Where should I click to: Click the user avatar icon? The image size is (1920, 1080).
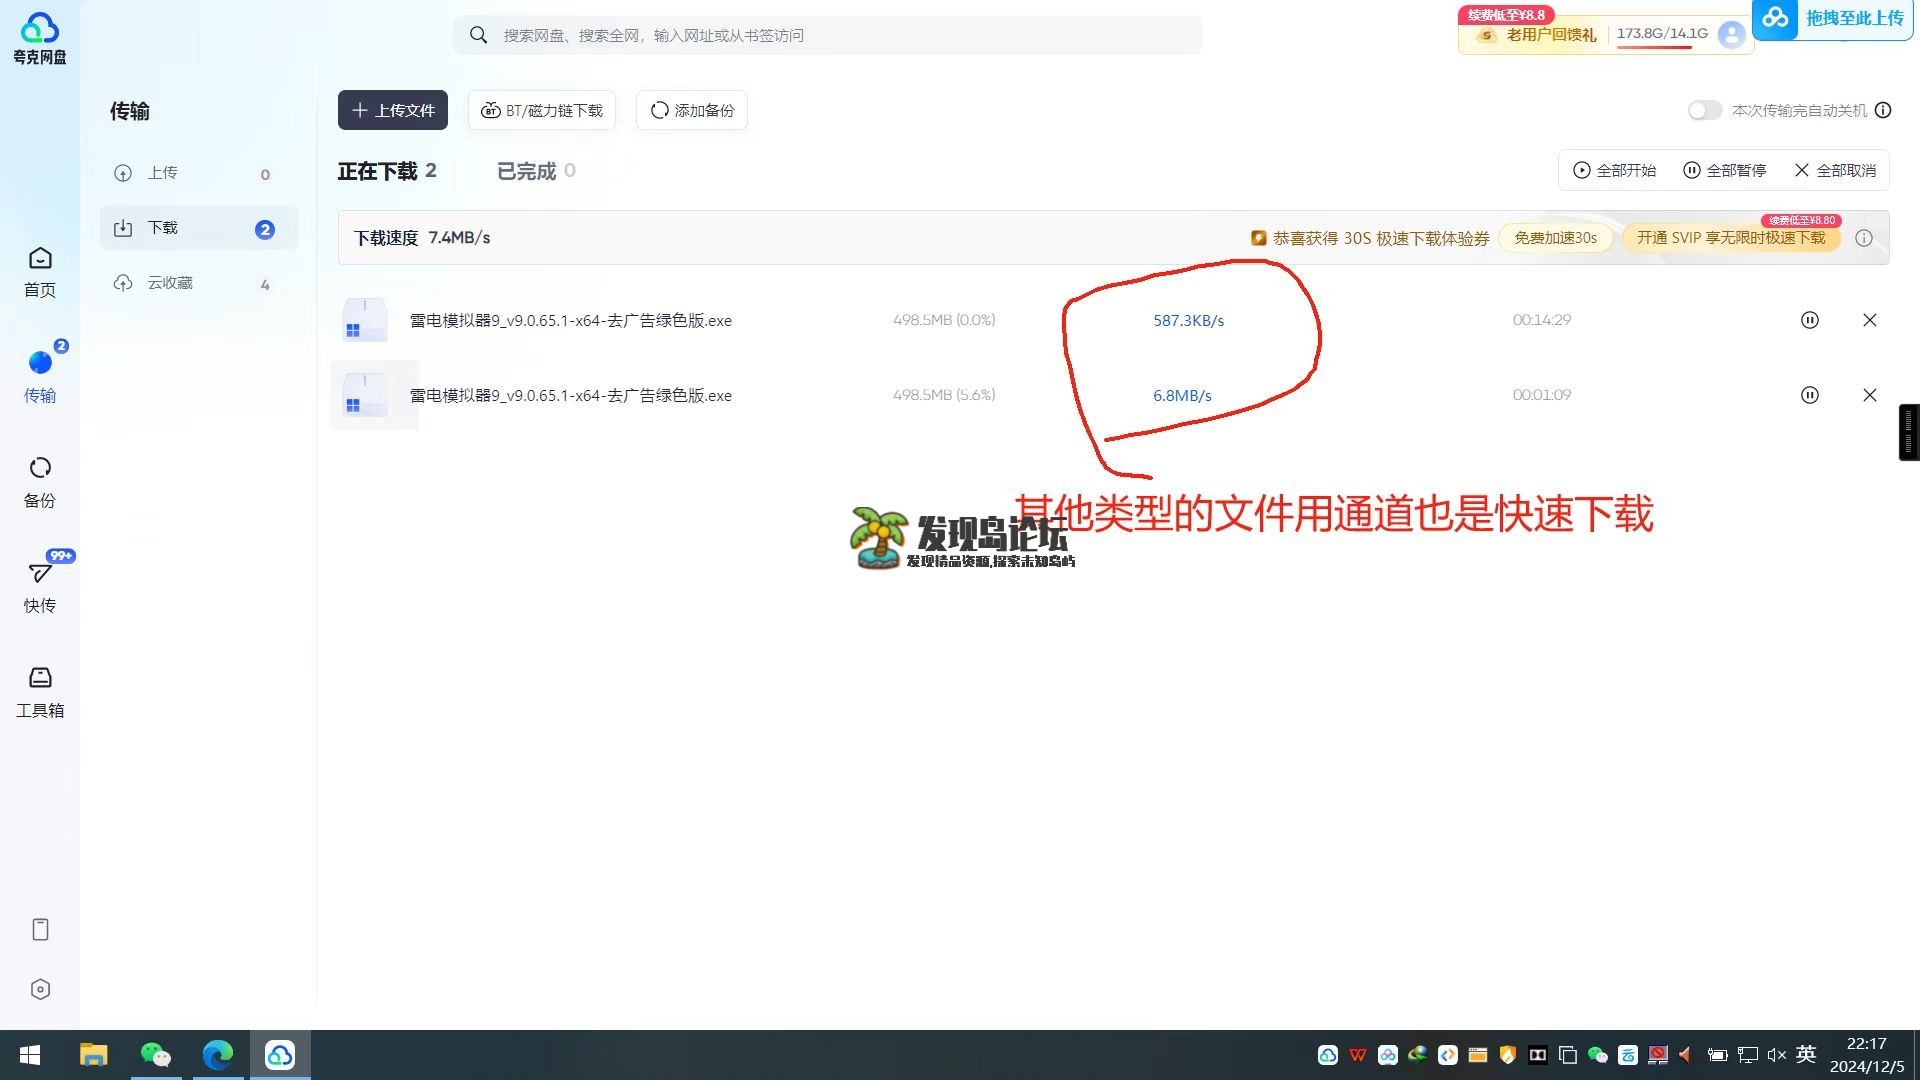pyautogui.click(x=1732, y=35)
